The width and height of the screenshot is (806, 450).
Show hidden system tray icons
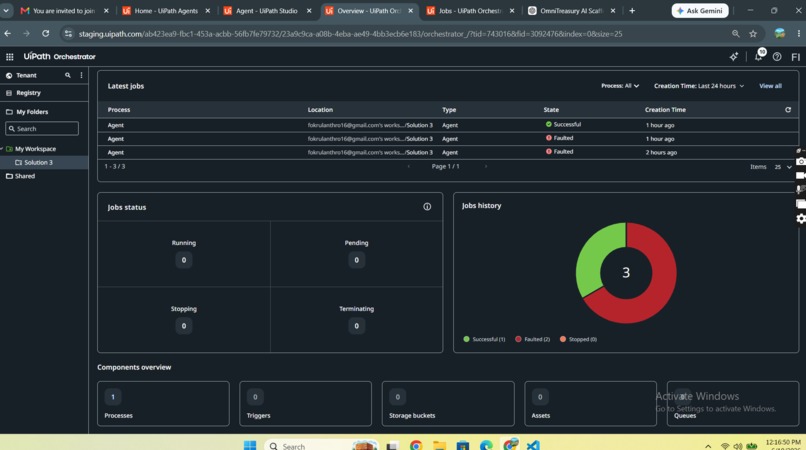coord(708,446)
